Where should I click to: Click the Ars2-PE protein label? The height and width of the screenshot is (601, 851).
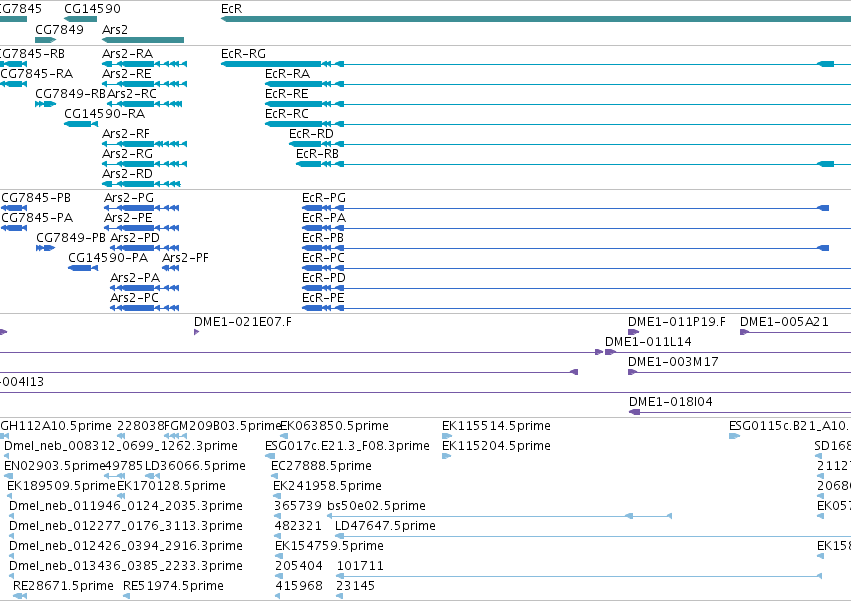128,218
